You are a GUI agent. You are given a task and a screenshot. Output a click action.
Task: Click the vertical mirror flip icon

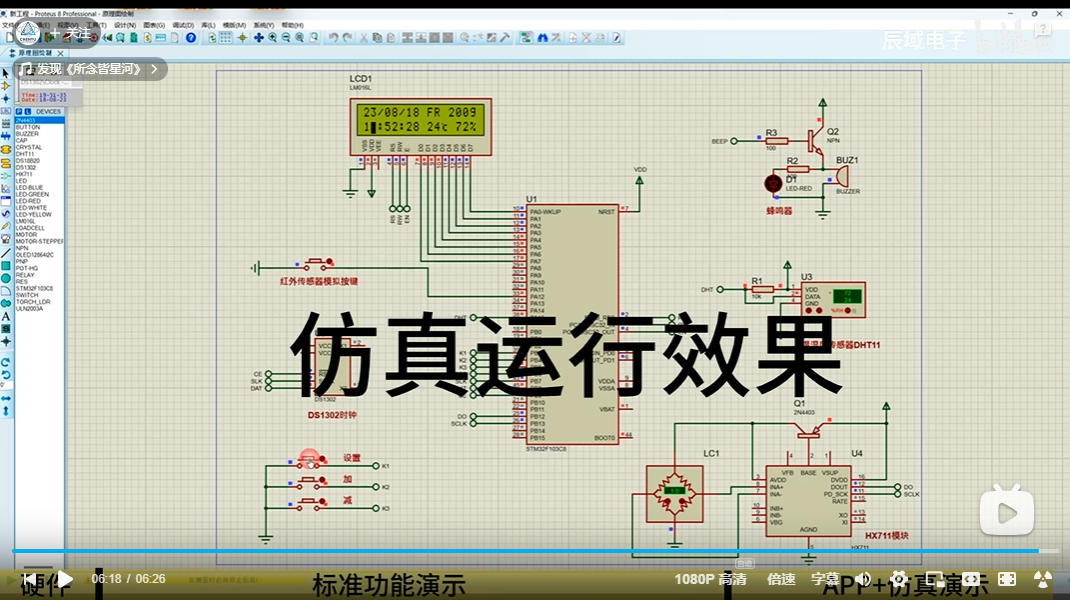5,411
